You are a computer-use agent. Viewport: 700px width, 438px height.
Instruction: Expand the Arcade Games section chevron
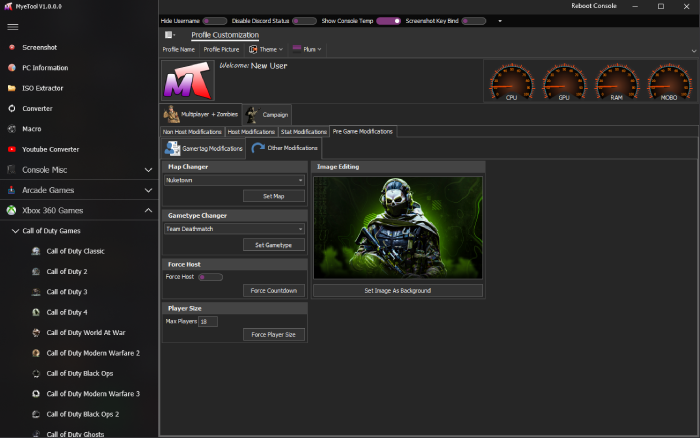pos(148,190)
